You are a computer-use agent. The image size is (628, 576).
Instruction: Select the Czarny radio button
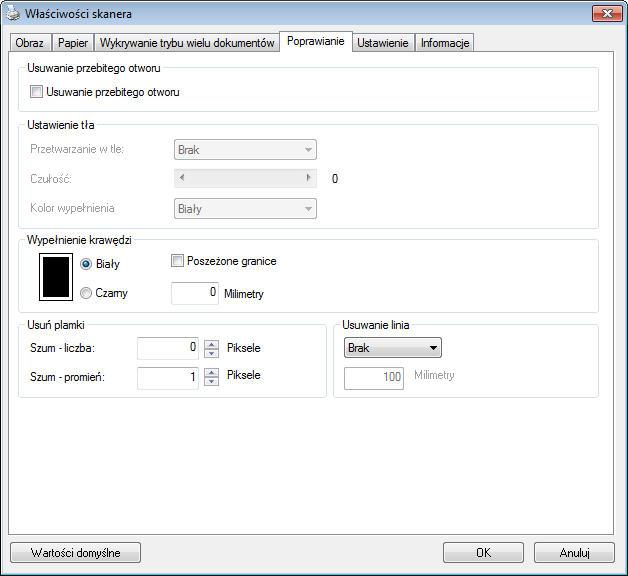coord(86,293)
